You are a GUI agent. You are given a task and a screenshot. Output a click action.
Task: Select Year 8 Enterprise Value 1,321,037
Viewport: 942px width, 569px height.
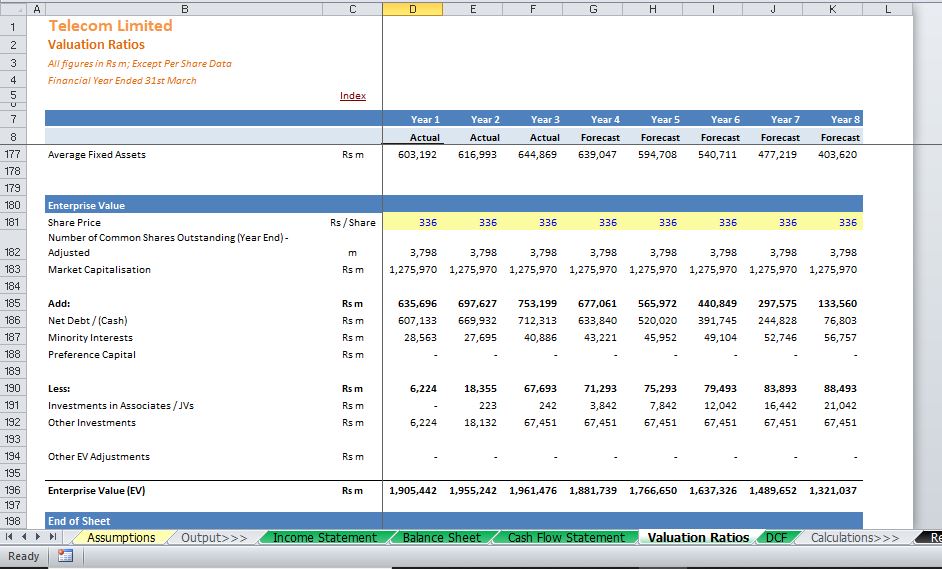click(x=833, y=490)
